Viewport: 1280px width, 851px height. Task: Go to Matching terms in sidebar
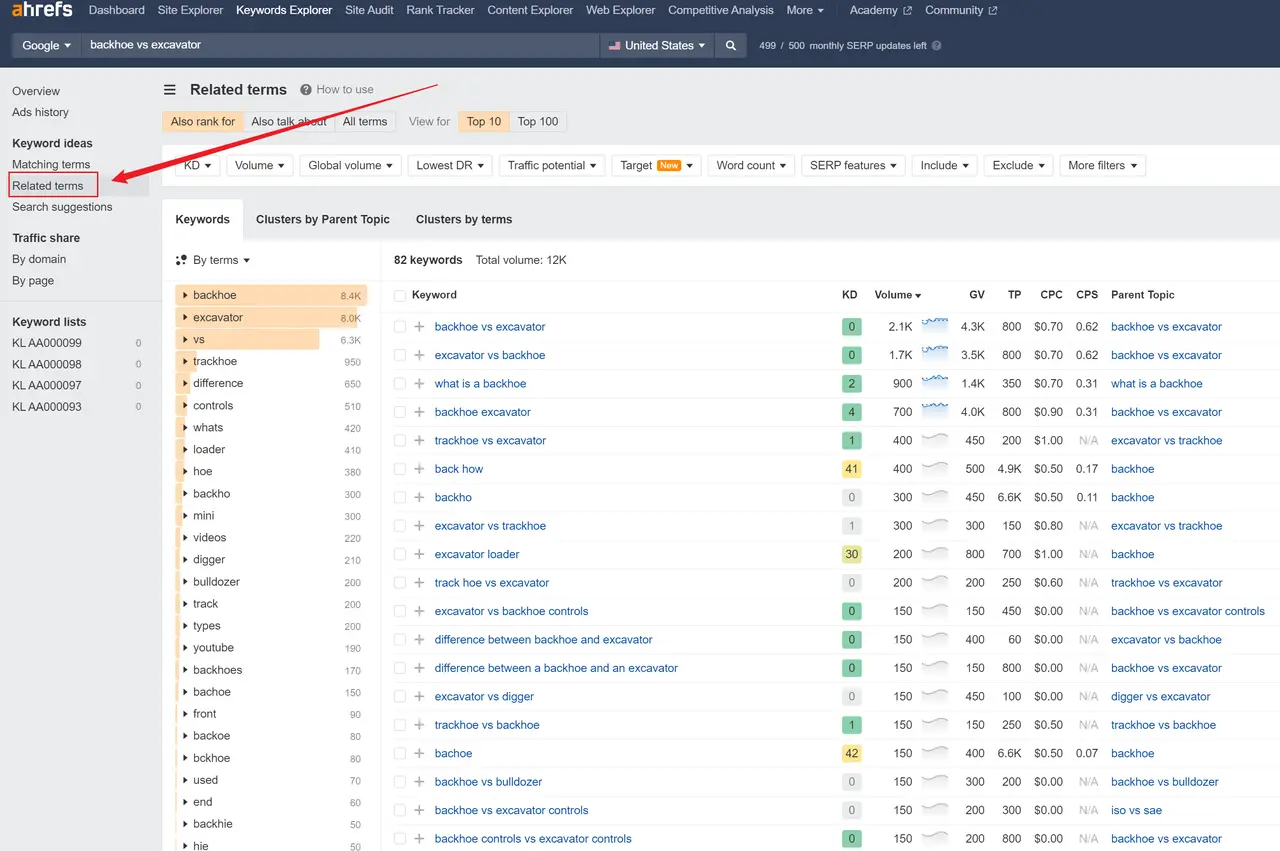51,165
